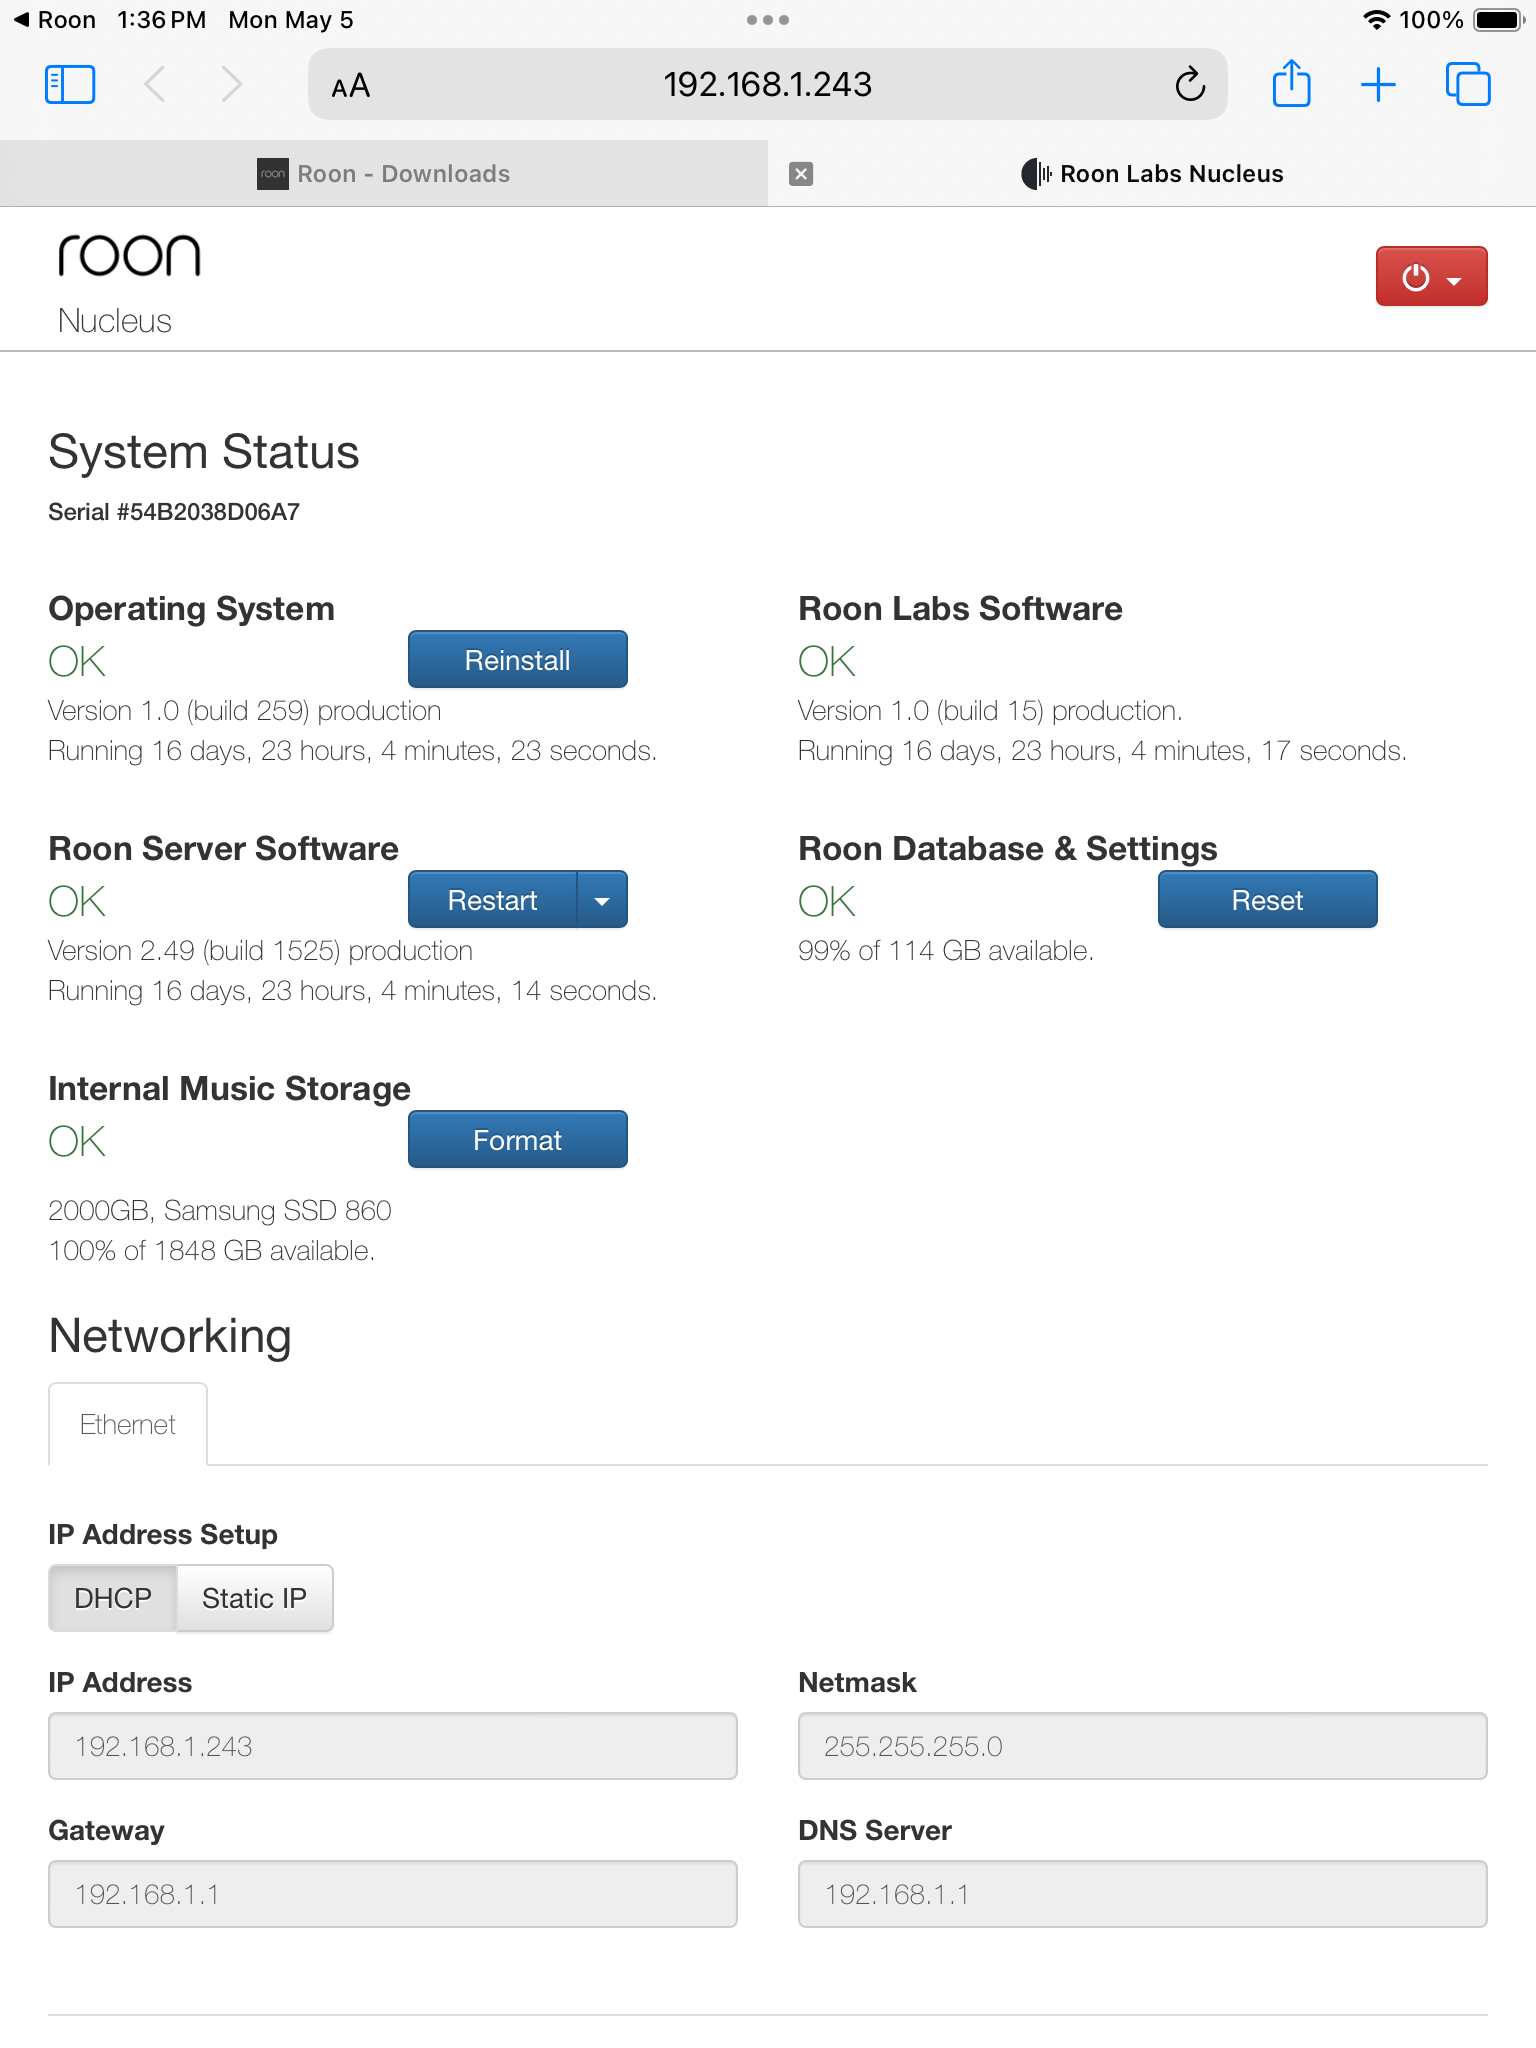Click Restart for Roon Server Software
Viewport: 1536px width, 2048px height.
[492, 900]
